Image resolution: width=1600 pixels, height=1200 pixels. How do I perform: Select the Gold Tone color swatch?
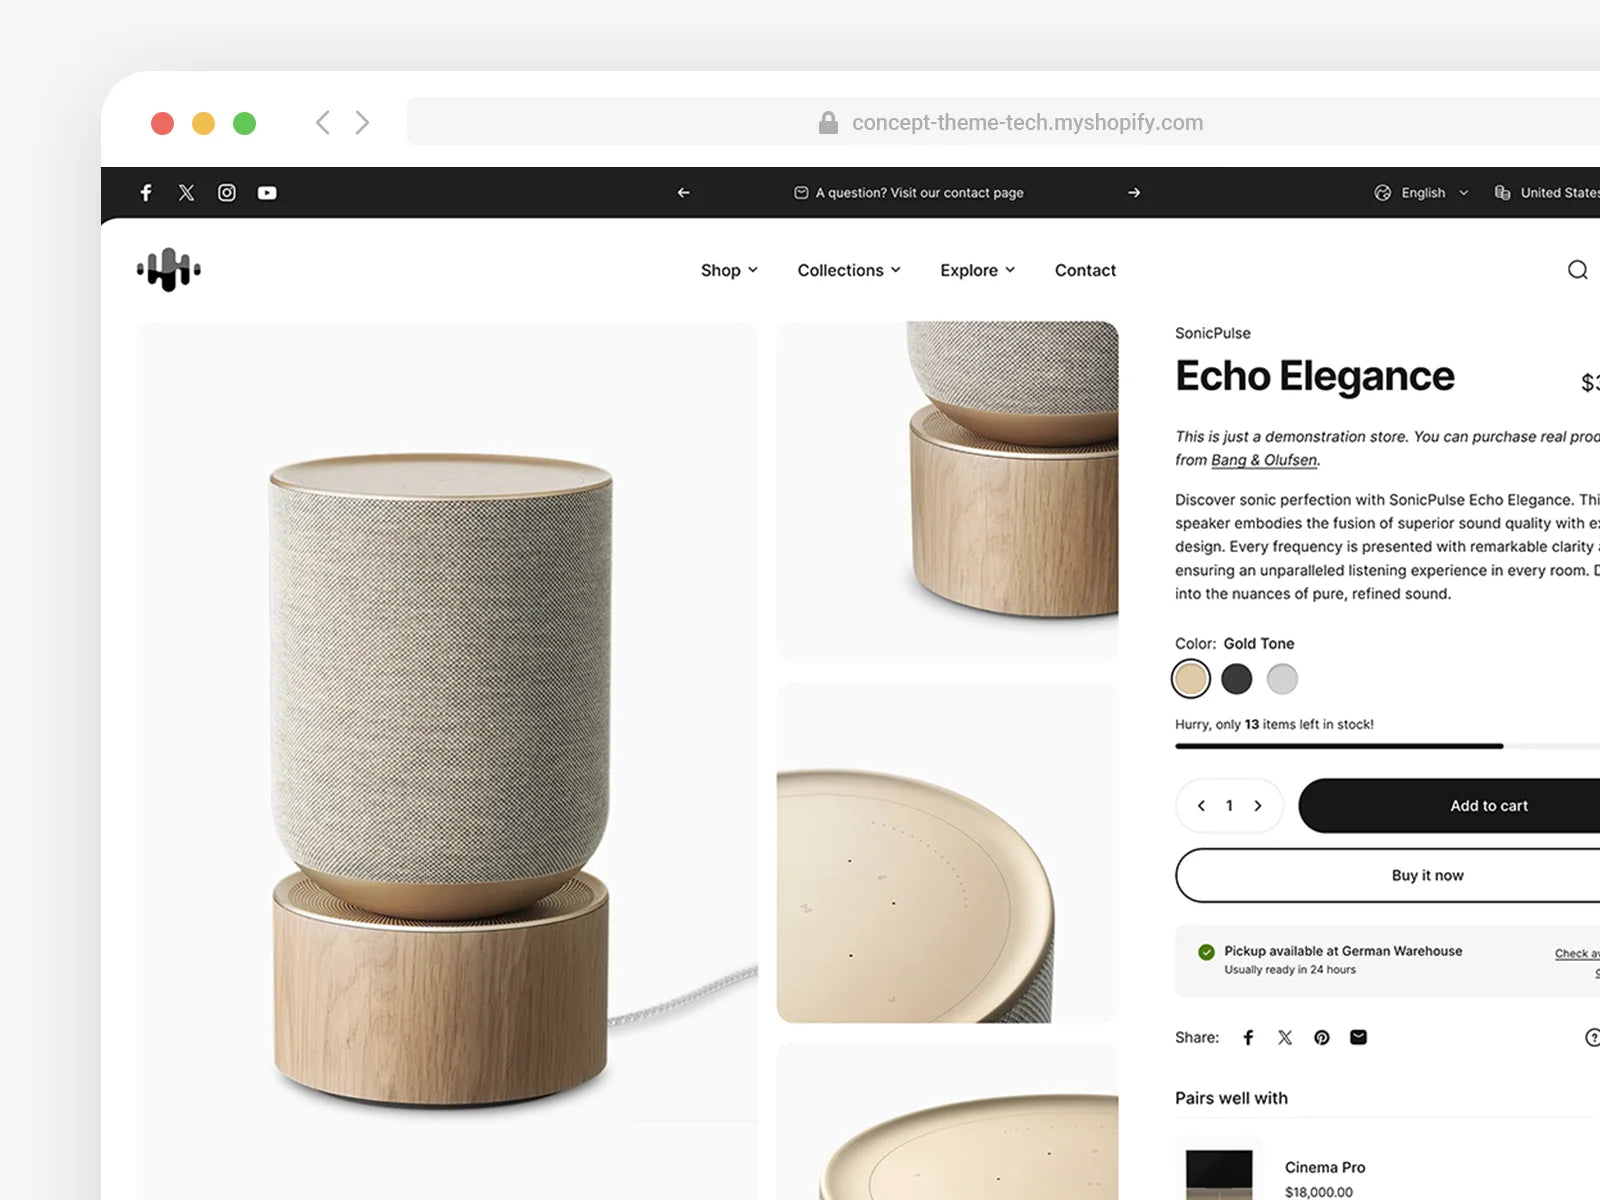[1190, 679]
